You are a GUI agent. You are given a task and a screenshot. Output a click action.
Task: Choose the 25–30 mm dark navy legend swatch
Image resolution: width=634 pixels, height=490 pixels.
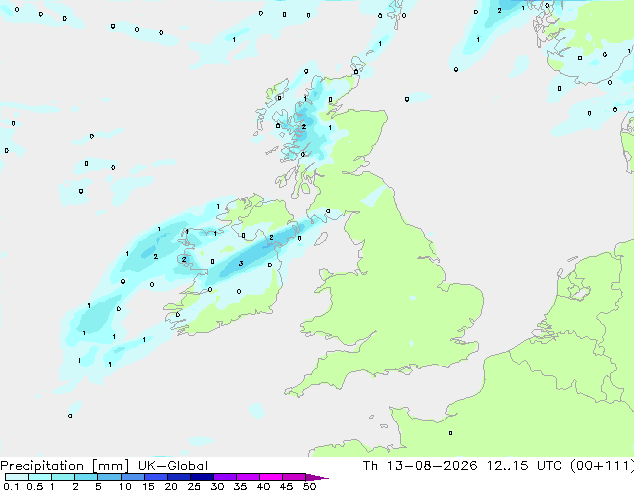click(x=201, y=477)
